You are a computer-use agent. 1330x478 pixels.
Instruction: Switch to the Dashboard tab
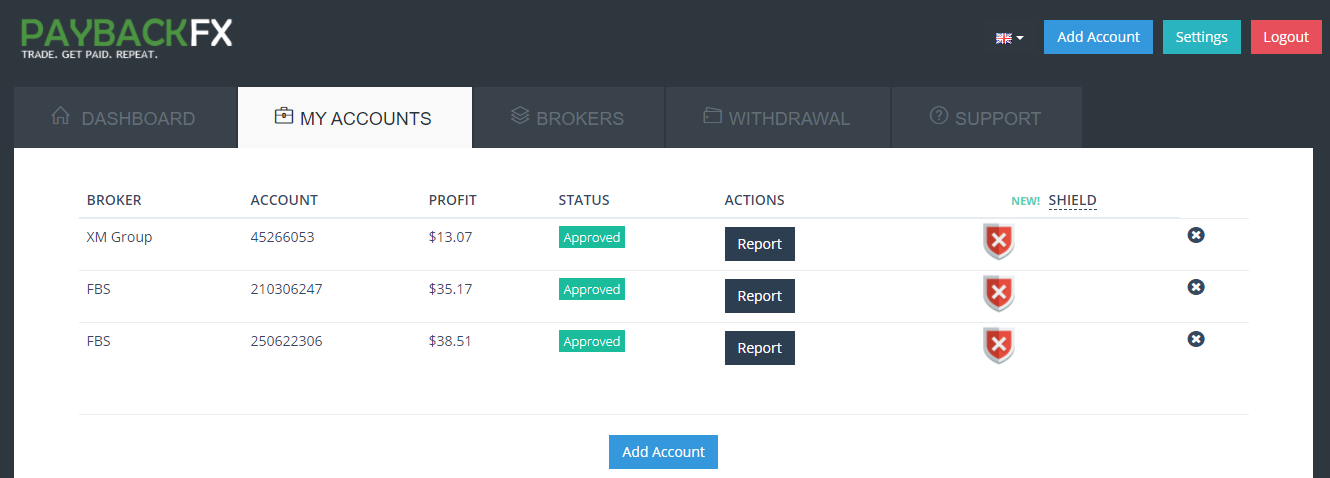[x=125, y=118]
